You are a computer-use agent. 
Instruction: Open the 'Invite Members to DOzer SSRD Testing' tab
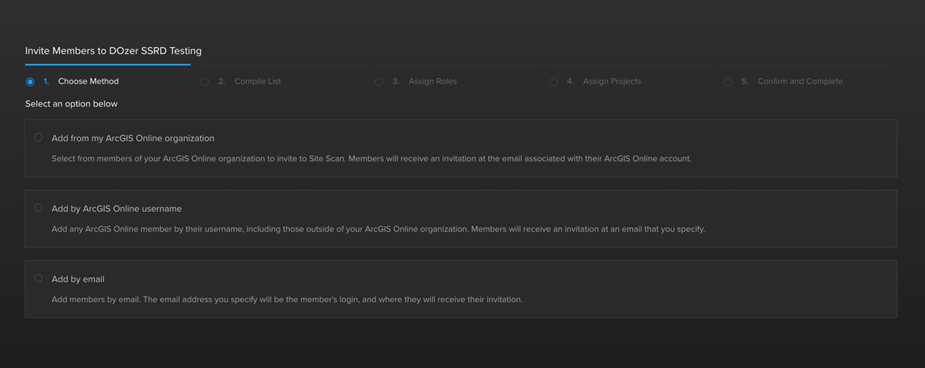coord(113,51)
